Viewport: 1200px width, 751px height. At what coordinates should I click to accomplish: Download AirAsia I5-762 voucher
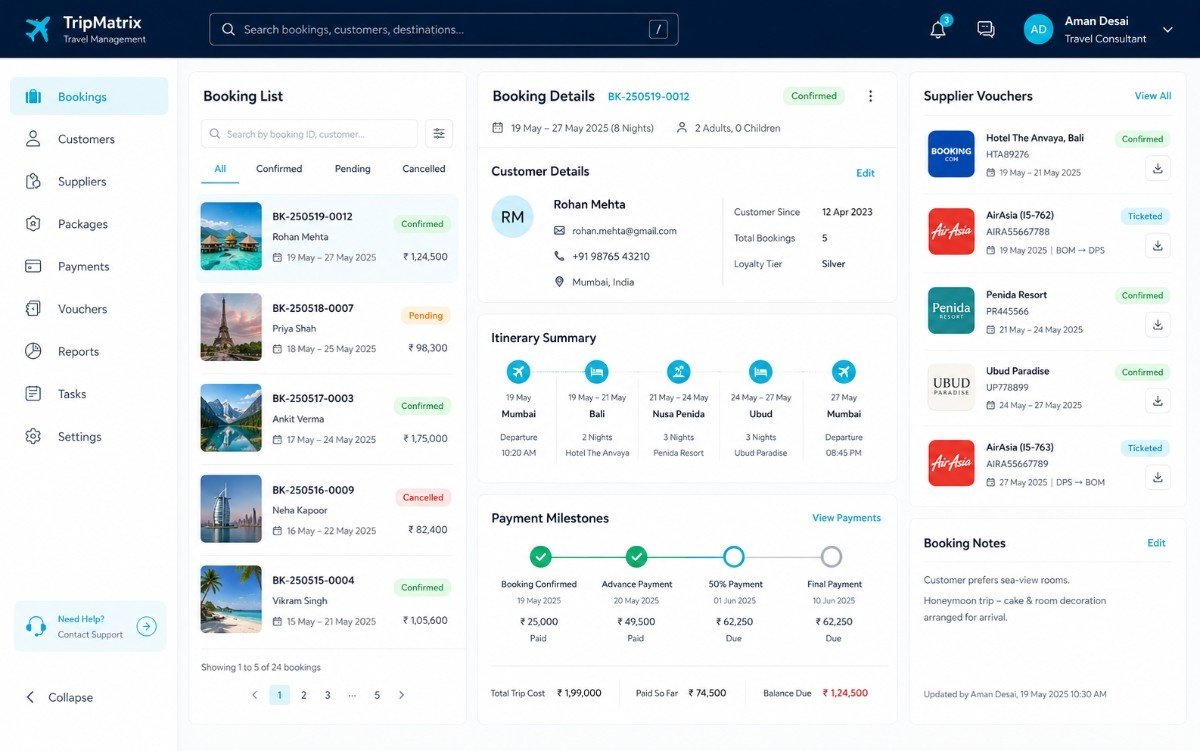(x=1158, y=245)
